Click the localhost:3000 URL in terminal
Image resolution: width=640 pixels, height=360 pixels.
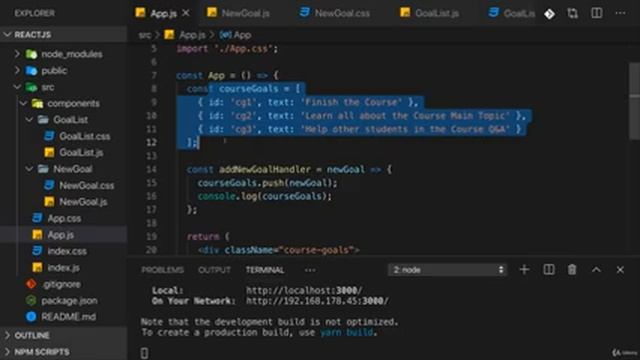click(x=304, y=291)
